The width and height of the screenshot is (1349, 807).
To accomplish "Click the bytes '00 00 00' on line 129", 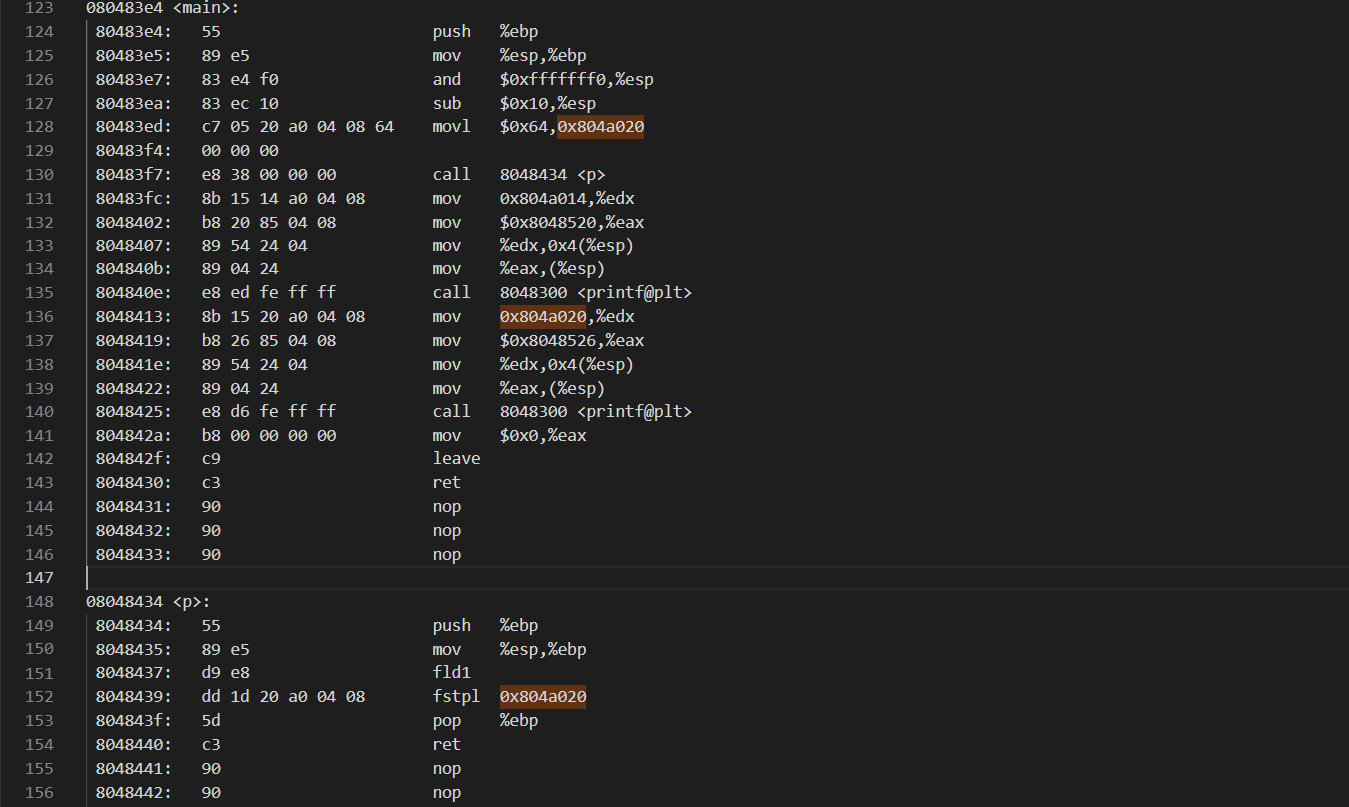I will 240,151.
